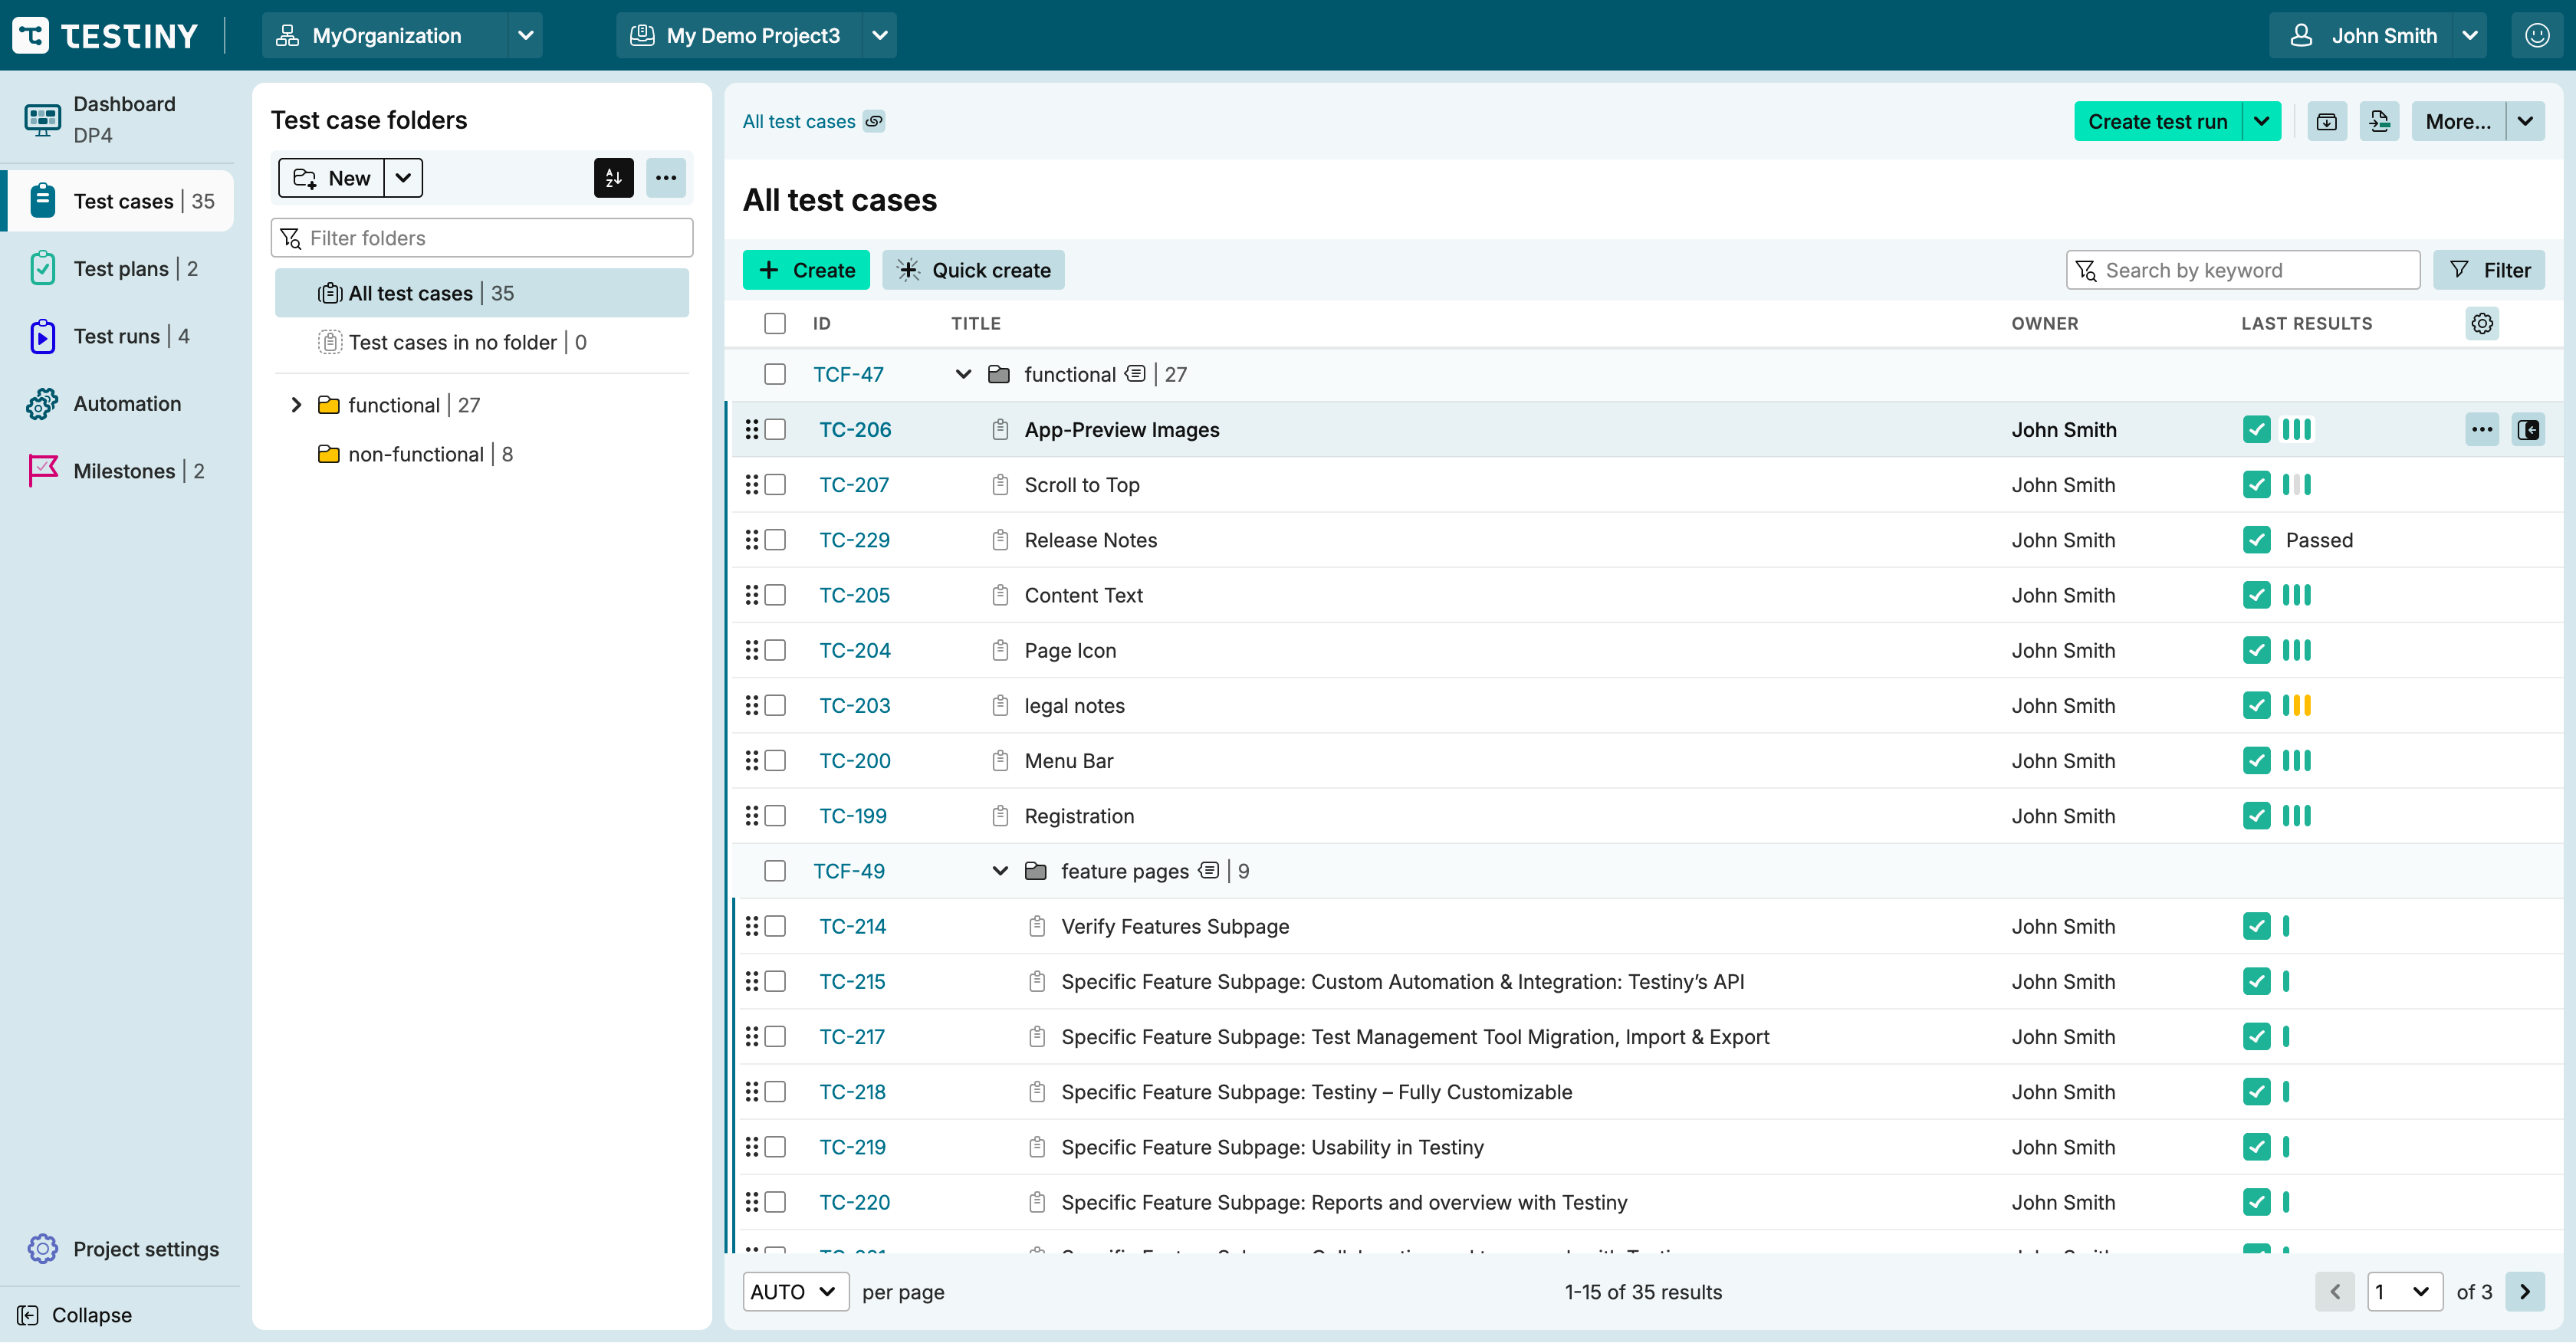The width and height of the screenshot is (2576, 1343).
Task: Click the Quick create button
Action: (x=973, y=270)
